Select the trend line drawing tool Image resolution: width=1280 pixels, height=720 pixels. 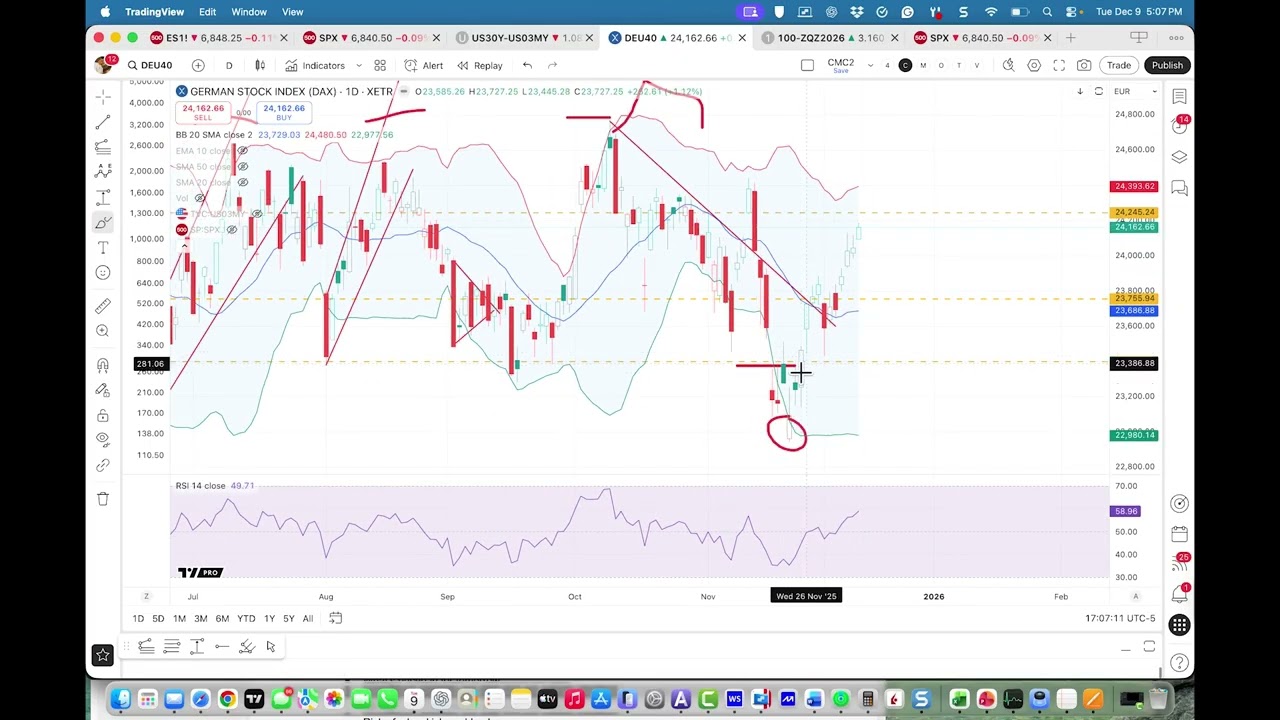103,122
